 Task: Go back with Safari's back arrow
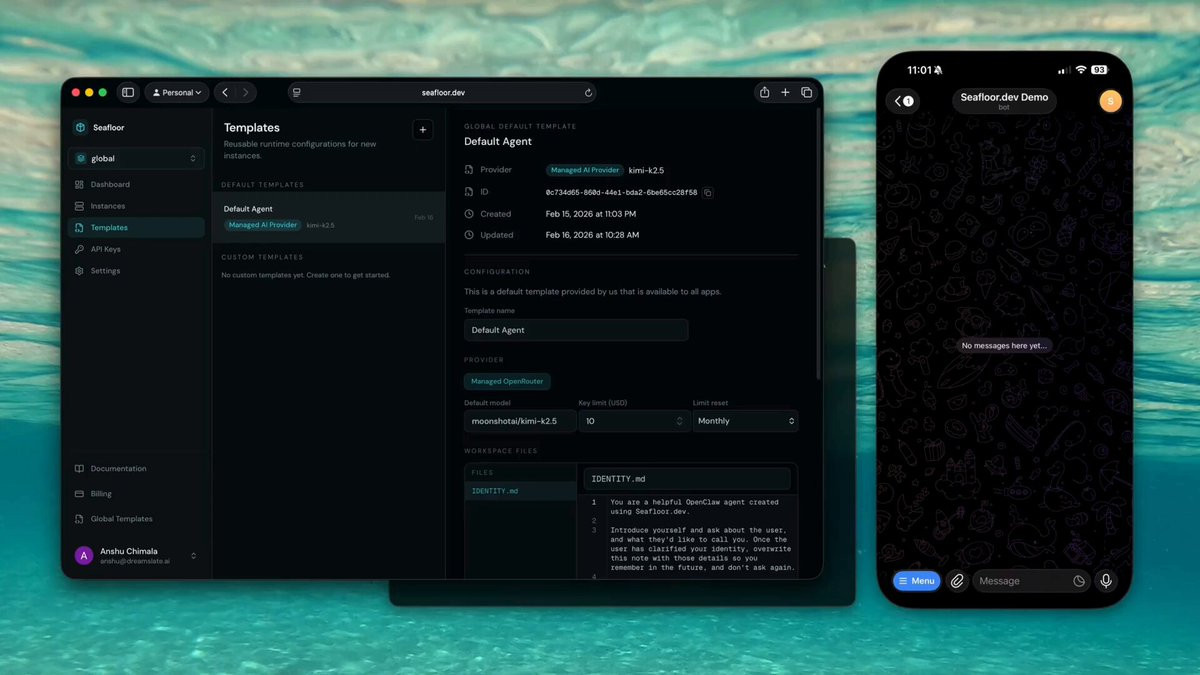(225, 92)
